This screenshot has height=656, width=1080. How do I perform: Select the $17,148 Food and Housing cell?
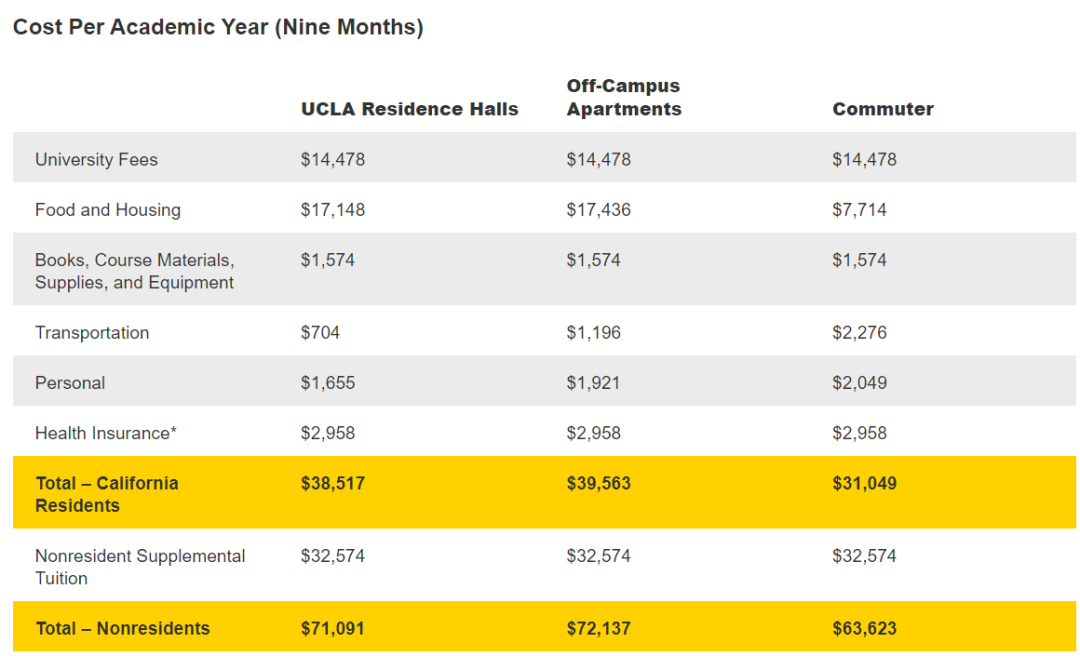pos(333,209)
